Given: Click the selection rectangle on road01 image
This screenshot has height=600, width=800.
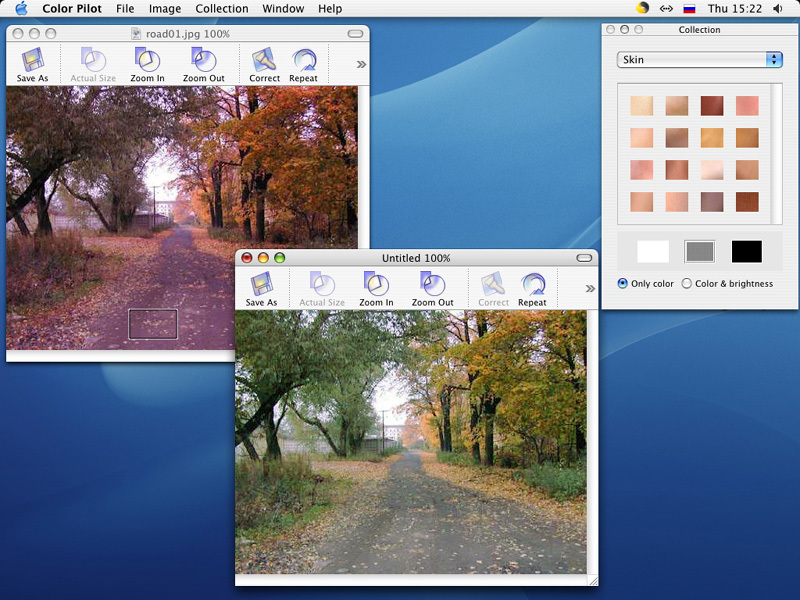Looking at the screenshot, I should point(153,324).
